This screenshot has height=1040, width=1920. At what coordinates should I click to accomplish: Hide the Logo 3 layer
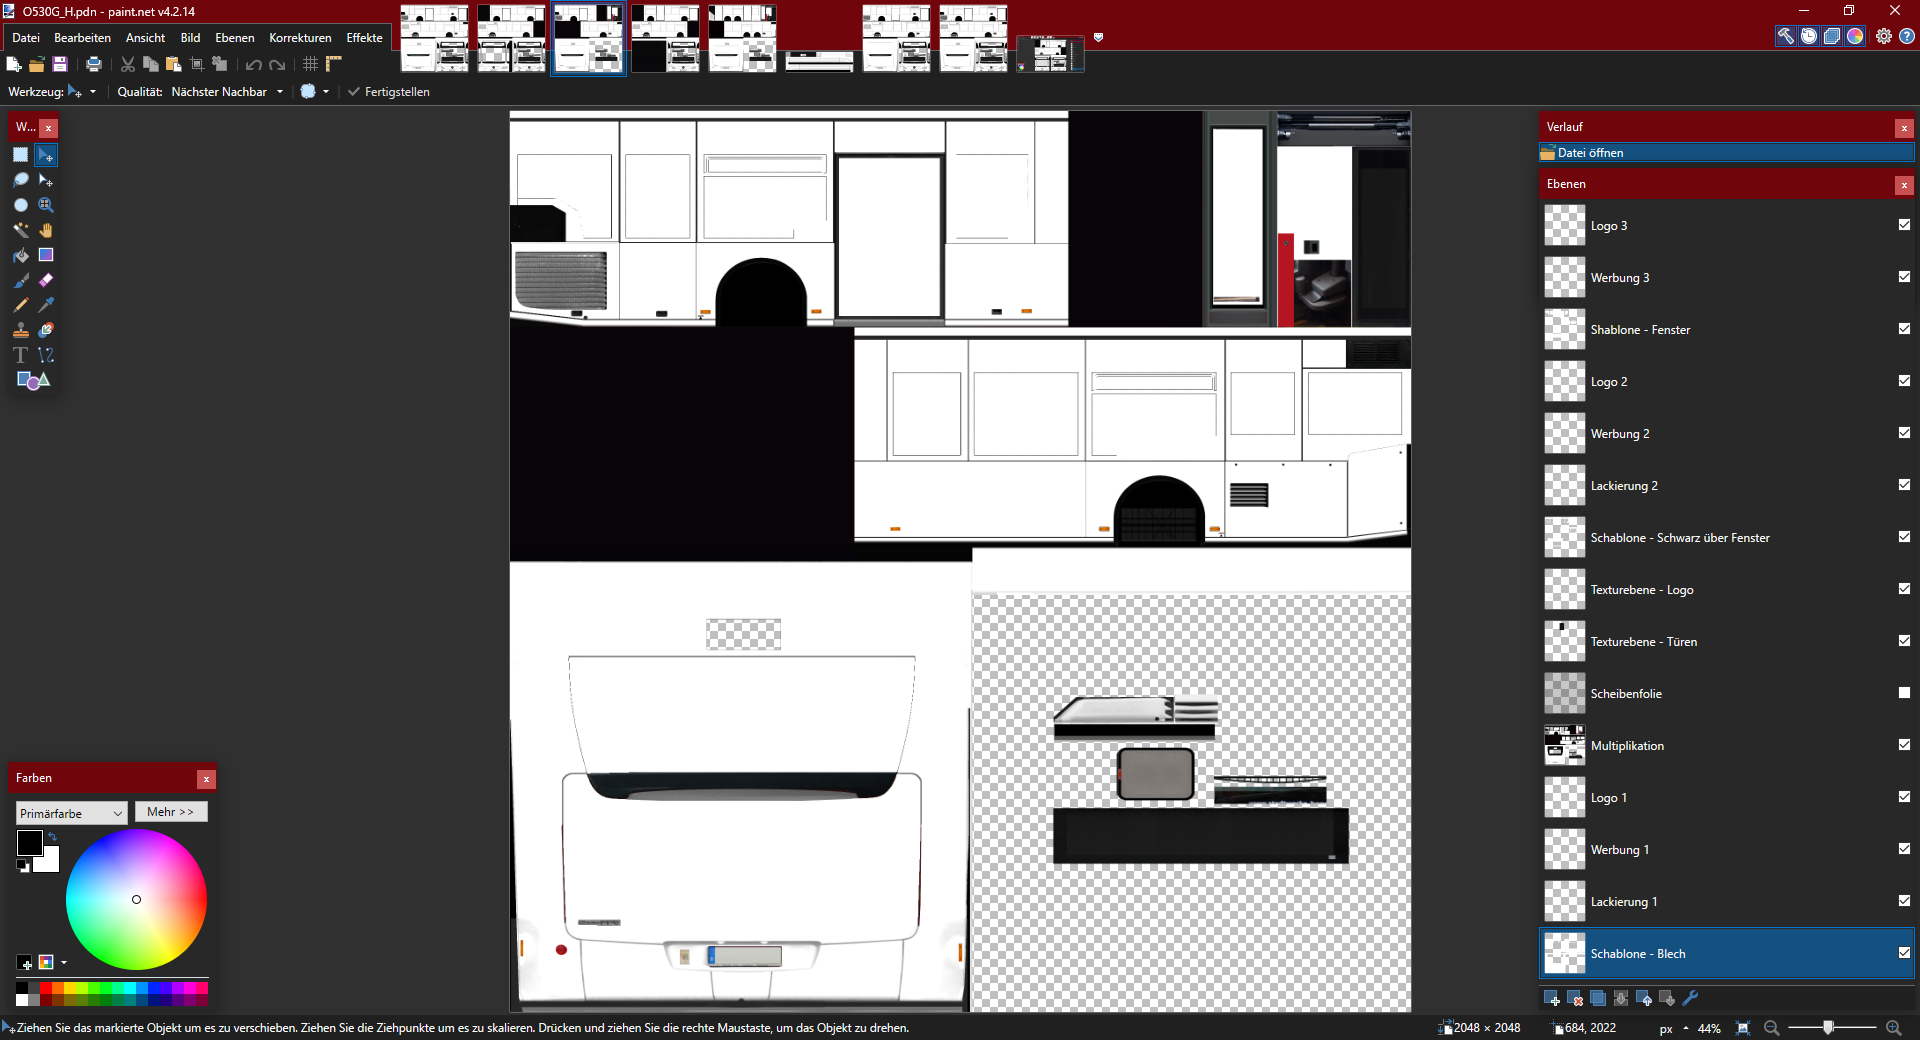pyautogui.click(x=1904, y=225)
